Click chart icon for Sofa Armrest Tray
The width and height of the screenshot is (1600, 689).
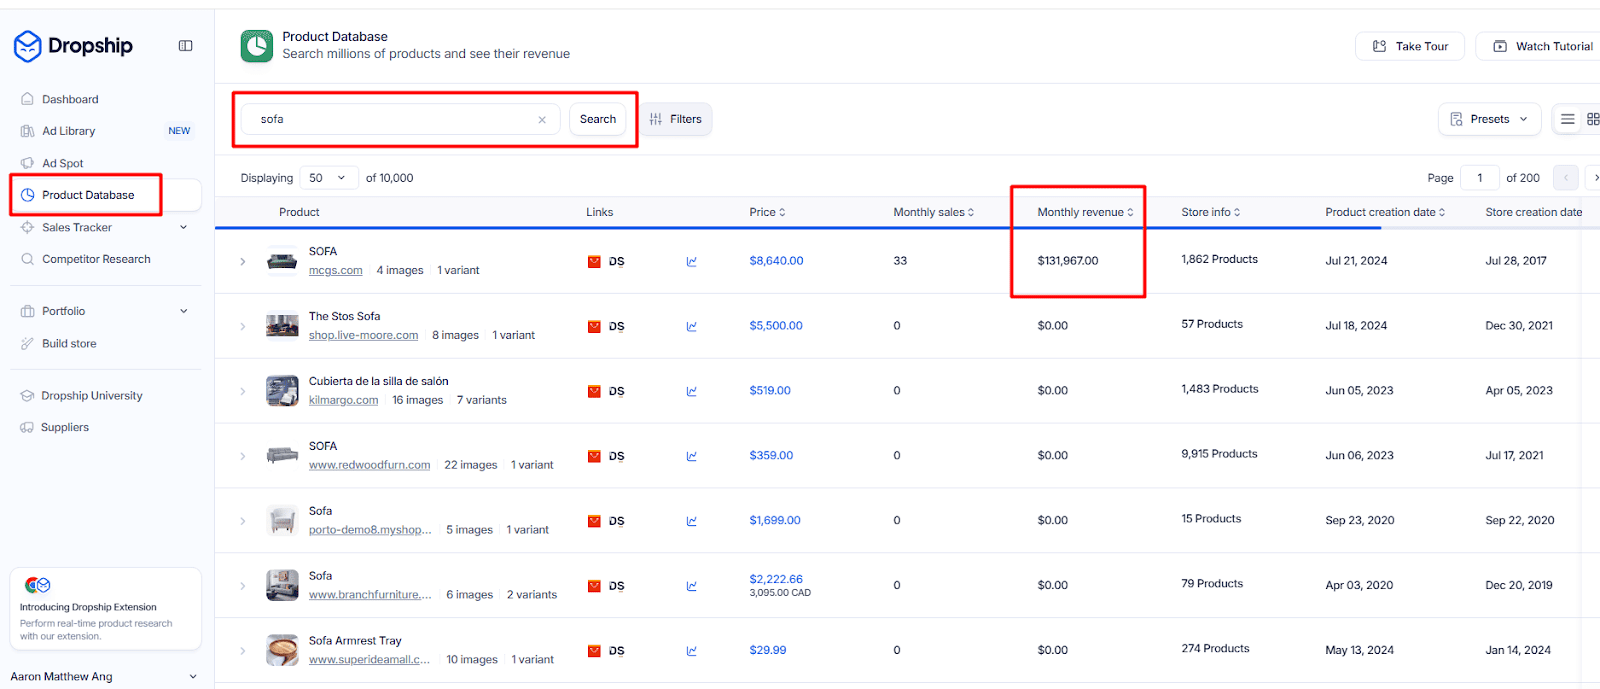pyautogui.click(x=691, y=651)
